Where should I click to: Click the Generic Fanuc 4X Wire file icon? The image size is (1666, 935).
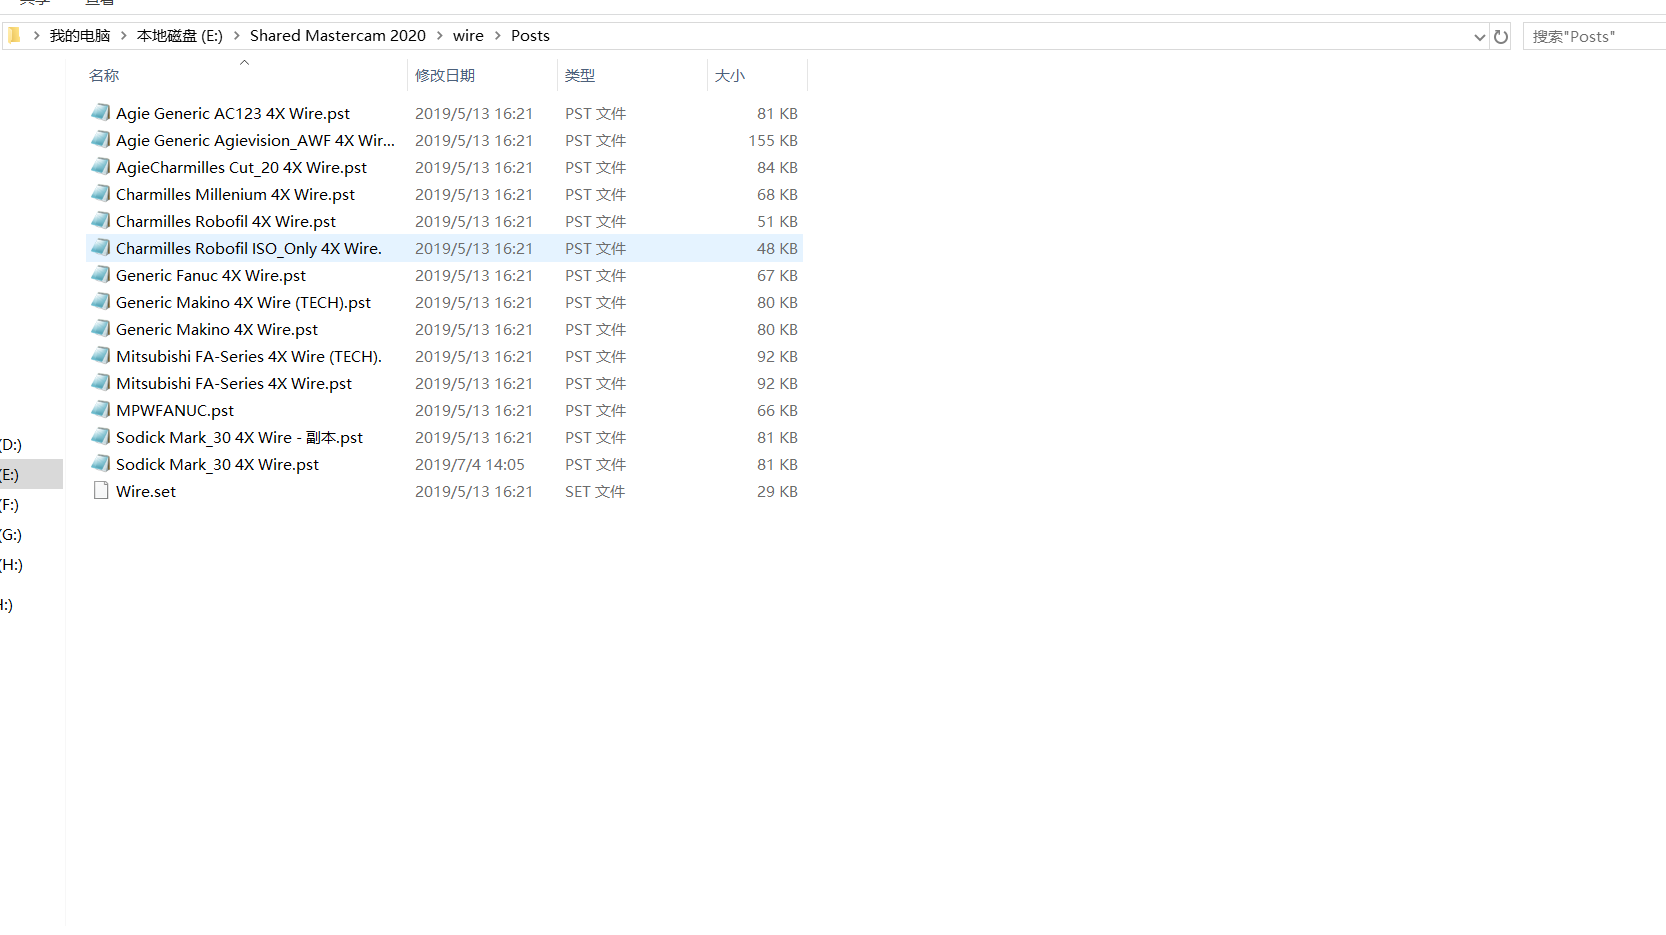click(x=100, y=274)
